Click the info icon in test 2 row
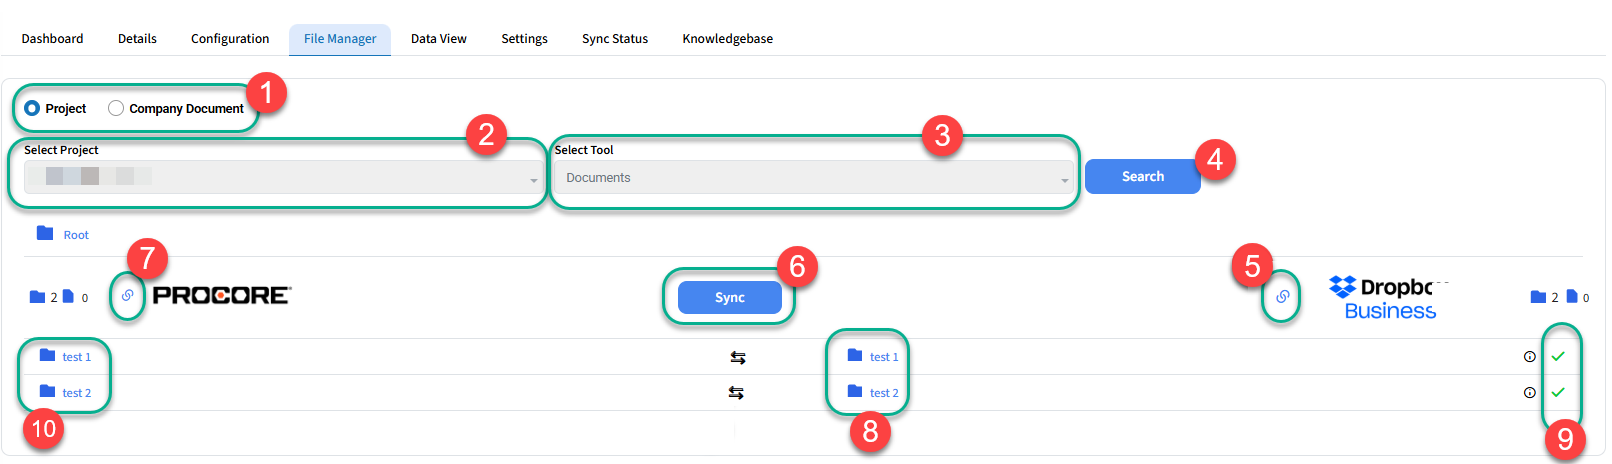This screenshot has width=1612, height=464. 1529,393
